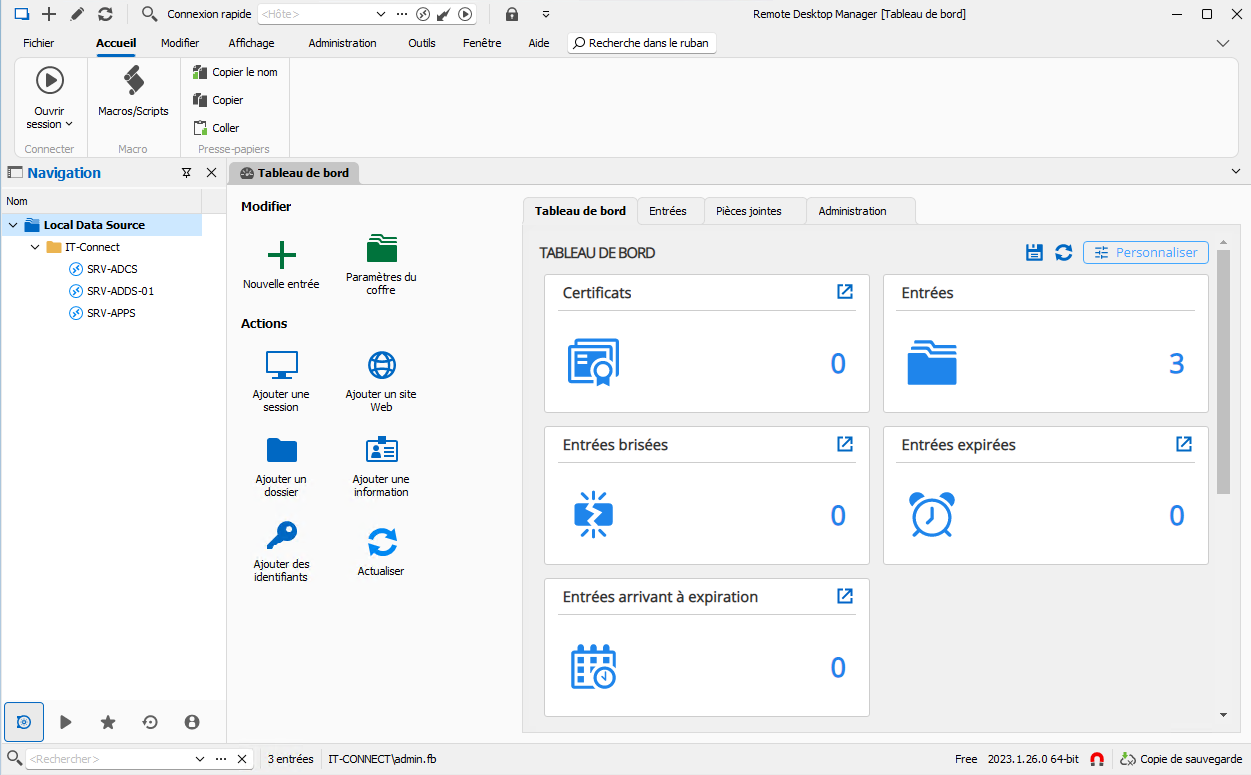Click the Nouvelle entrée plus icon
The image size is (1251, 775).
pyautogui.click(x=281, y=254)
